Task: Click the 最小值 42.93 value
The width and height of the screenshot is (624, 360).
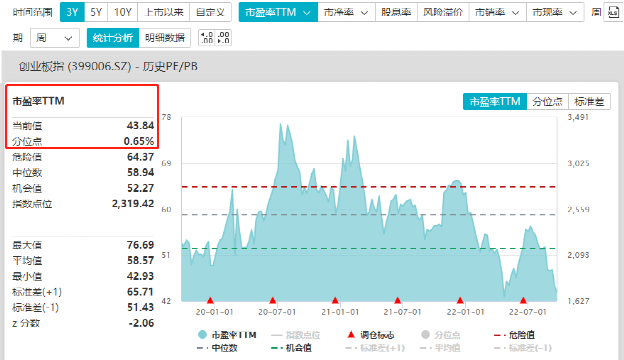Action: coord(140,276)
